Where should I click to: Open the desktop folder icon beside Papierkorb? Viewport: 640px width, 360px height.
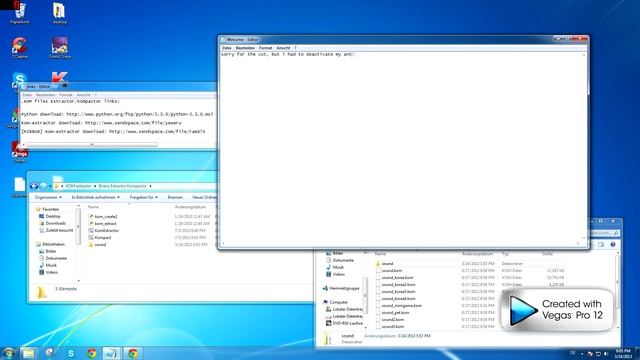pyautogui.click(x=60, y=13)
